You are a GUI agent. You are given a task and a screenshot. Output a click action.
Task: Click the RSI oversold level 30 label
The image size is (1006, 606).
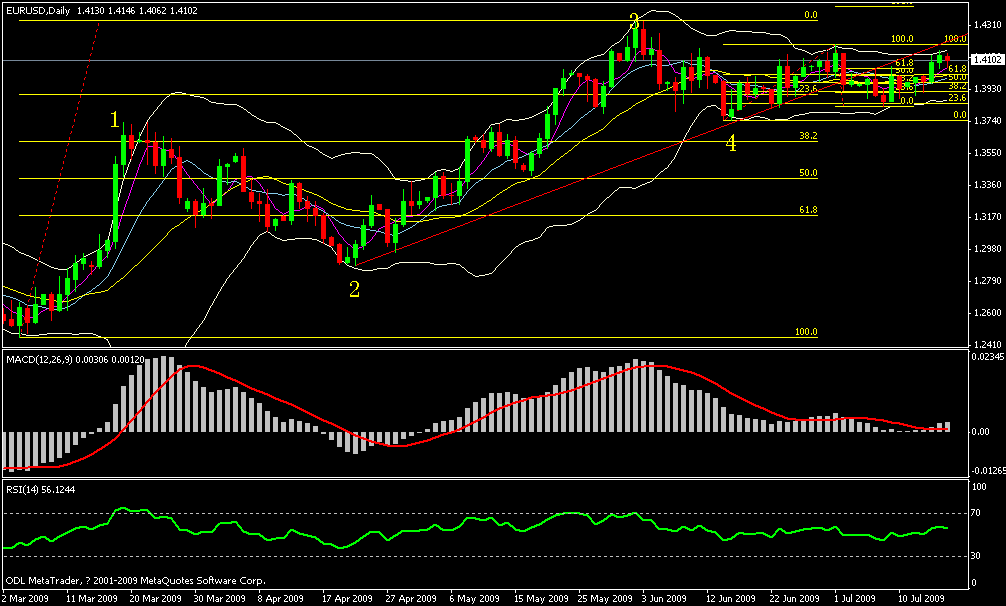[976, 556]
